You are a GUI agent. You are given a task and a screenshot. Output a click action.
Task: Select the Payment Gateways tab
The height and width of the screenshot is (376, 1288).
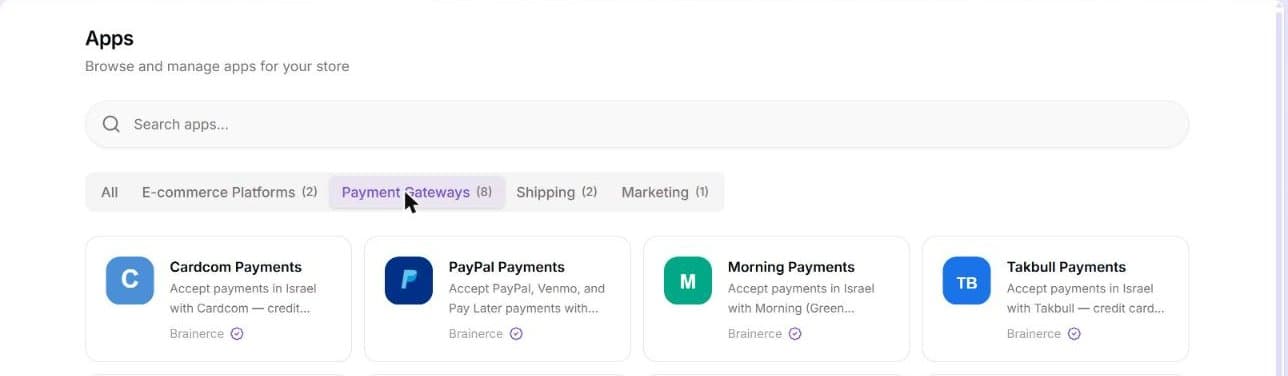417,192
